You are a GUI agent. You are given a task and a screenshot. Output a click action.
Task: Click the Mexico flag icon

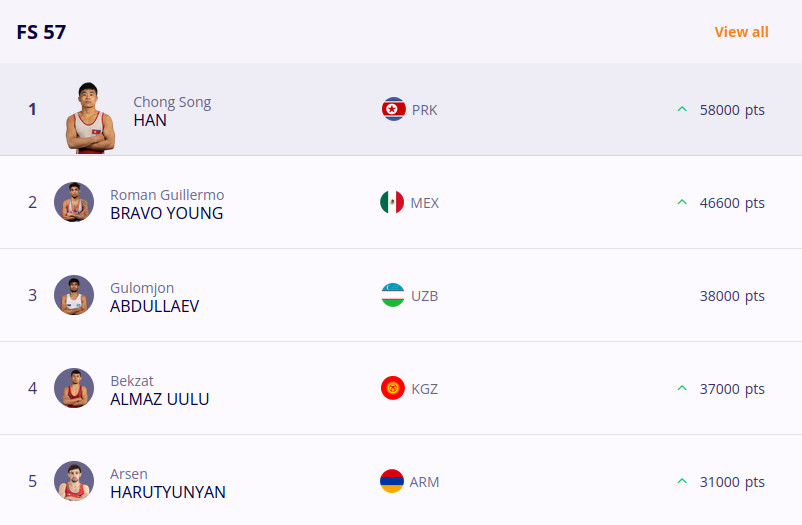[392, 202]
